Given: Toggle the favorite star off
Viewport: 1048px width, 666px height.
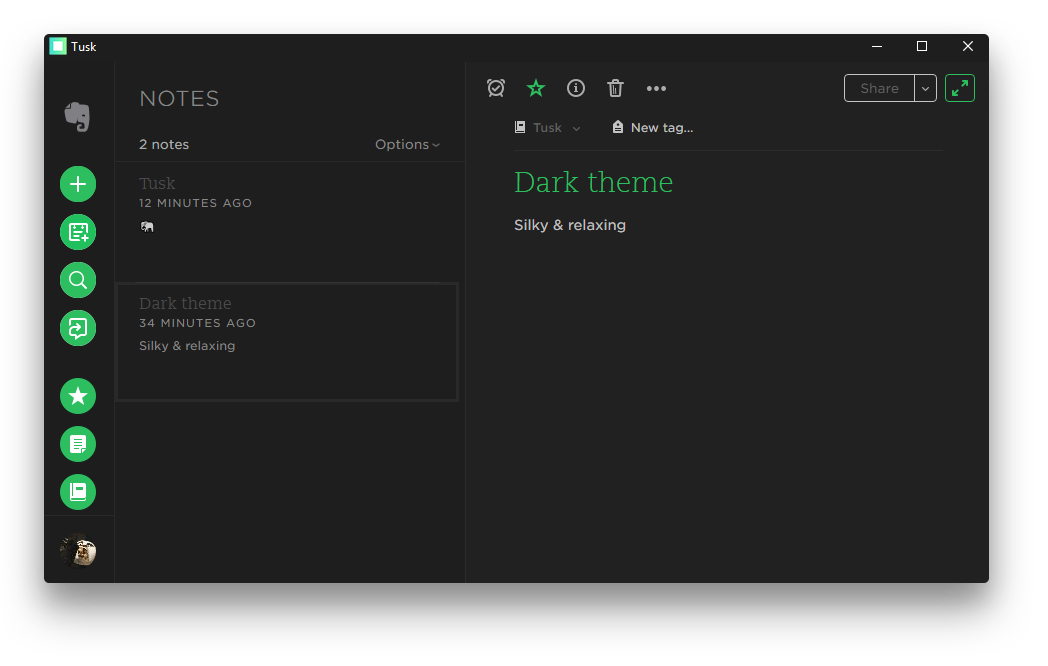Looking at the screenshot, I should pos(536,88).
